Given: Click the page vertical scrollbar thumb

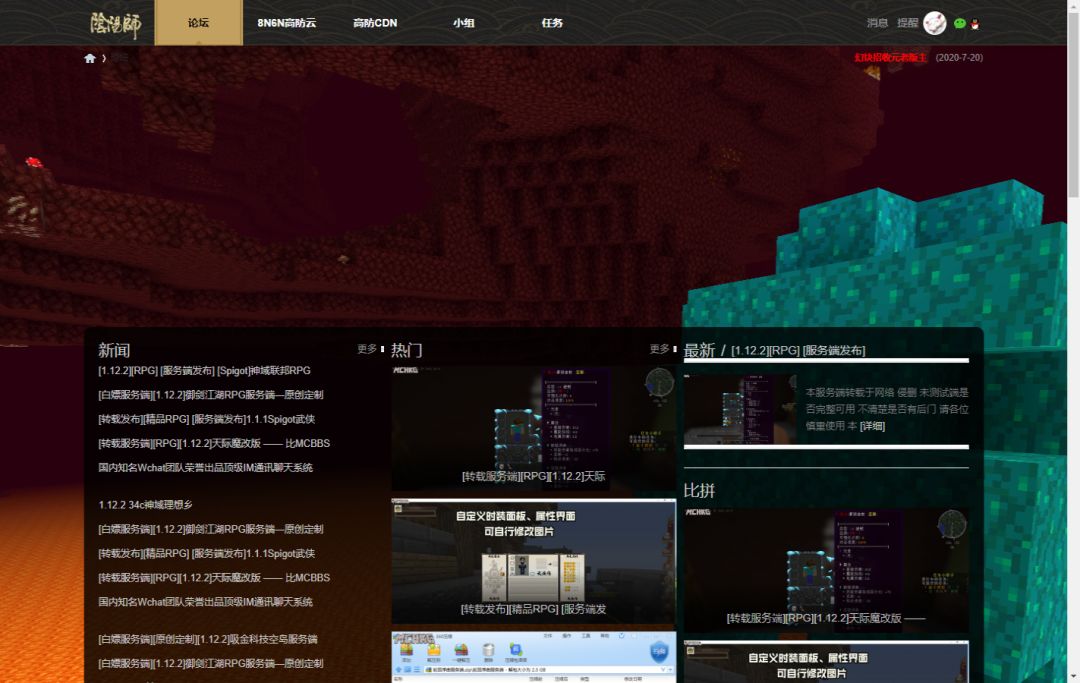Looking at the screenshot, I should [x=1073, y=103].
